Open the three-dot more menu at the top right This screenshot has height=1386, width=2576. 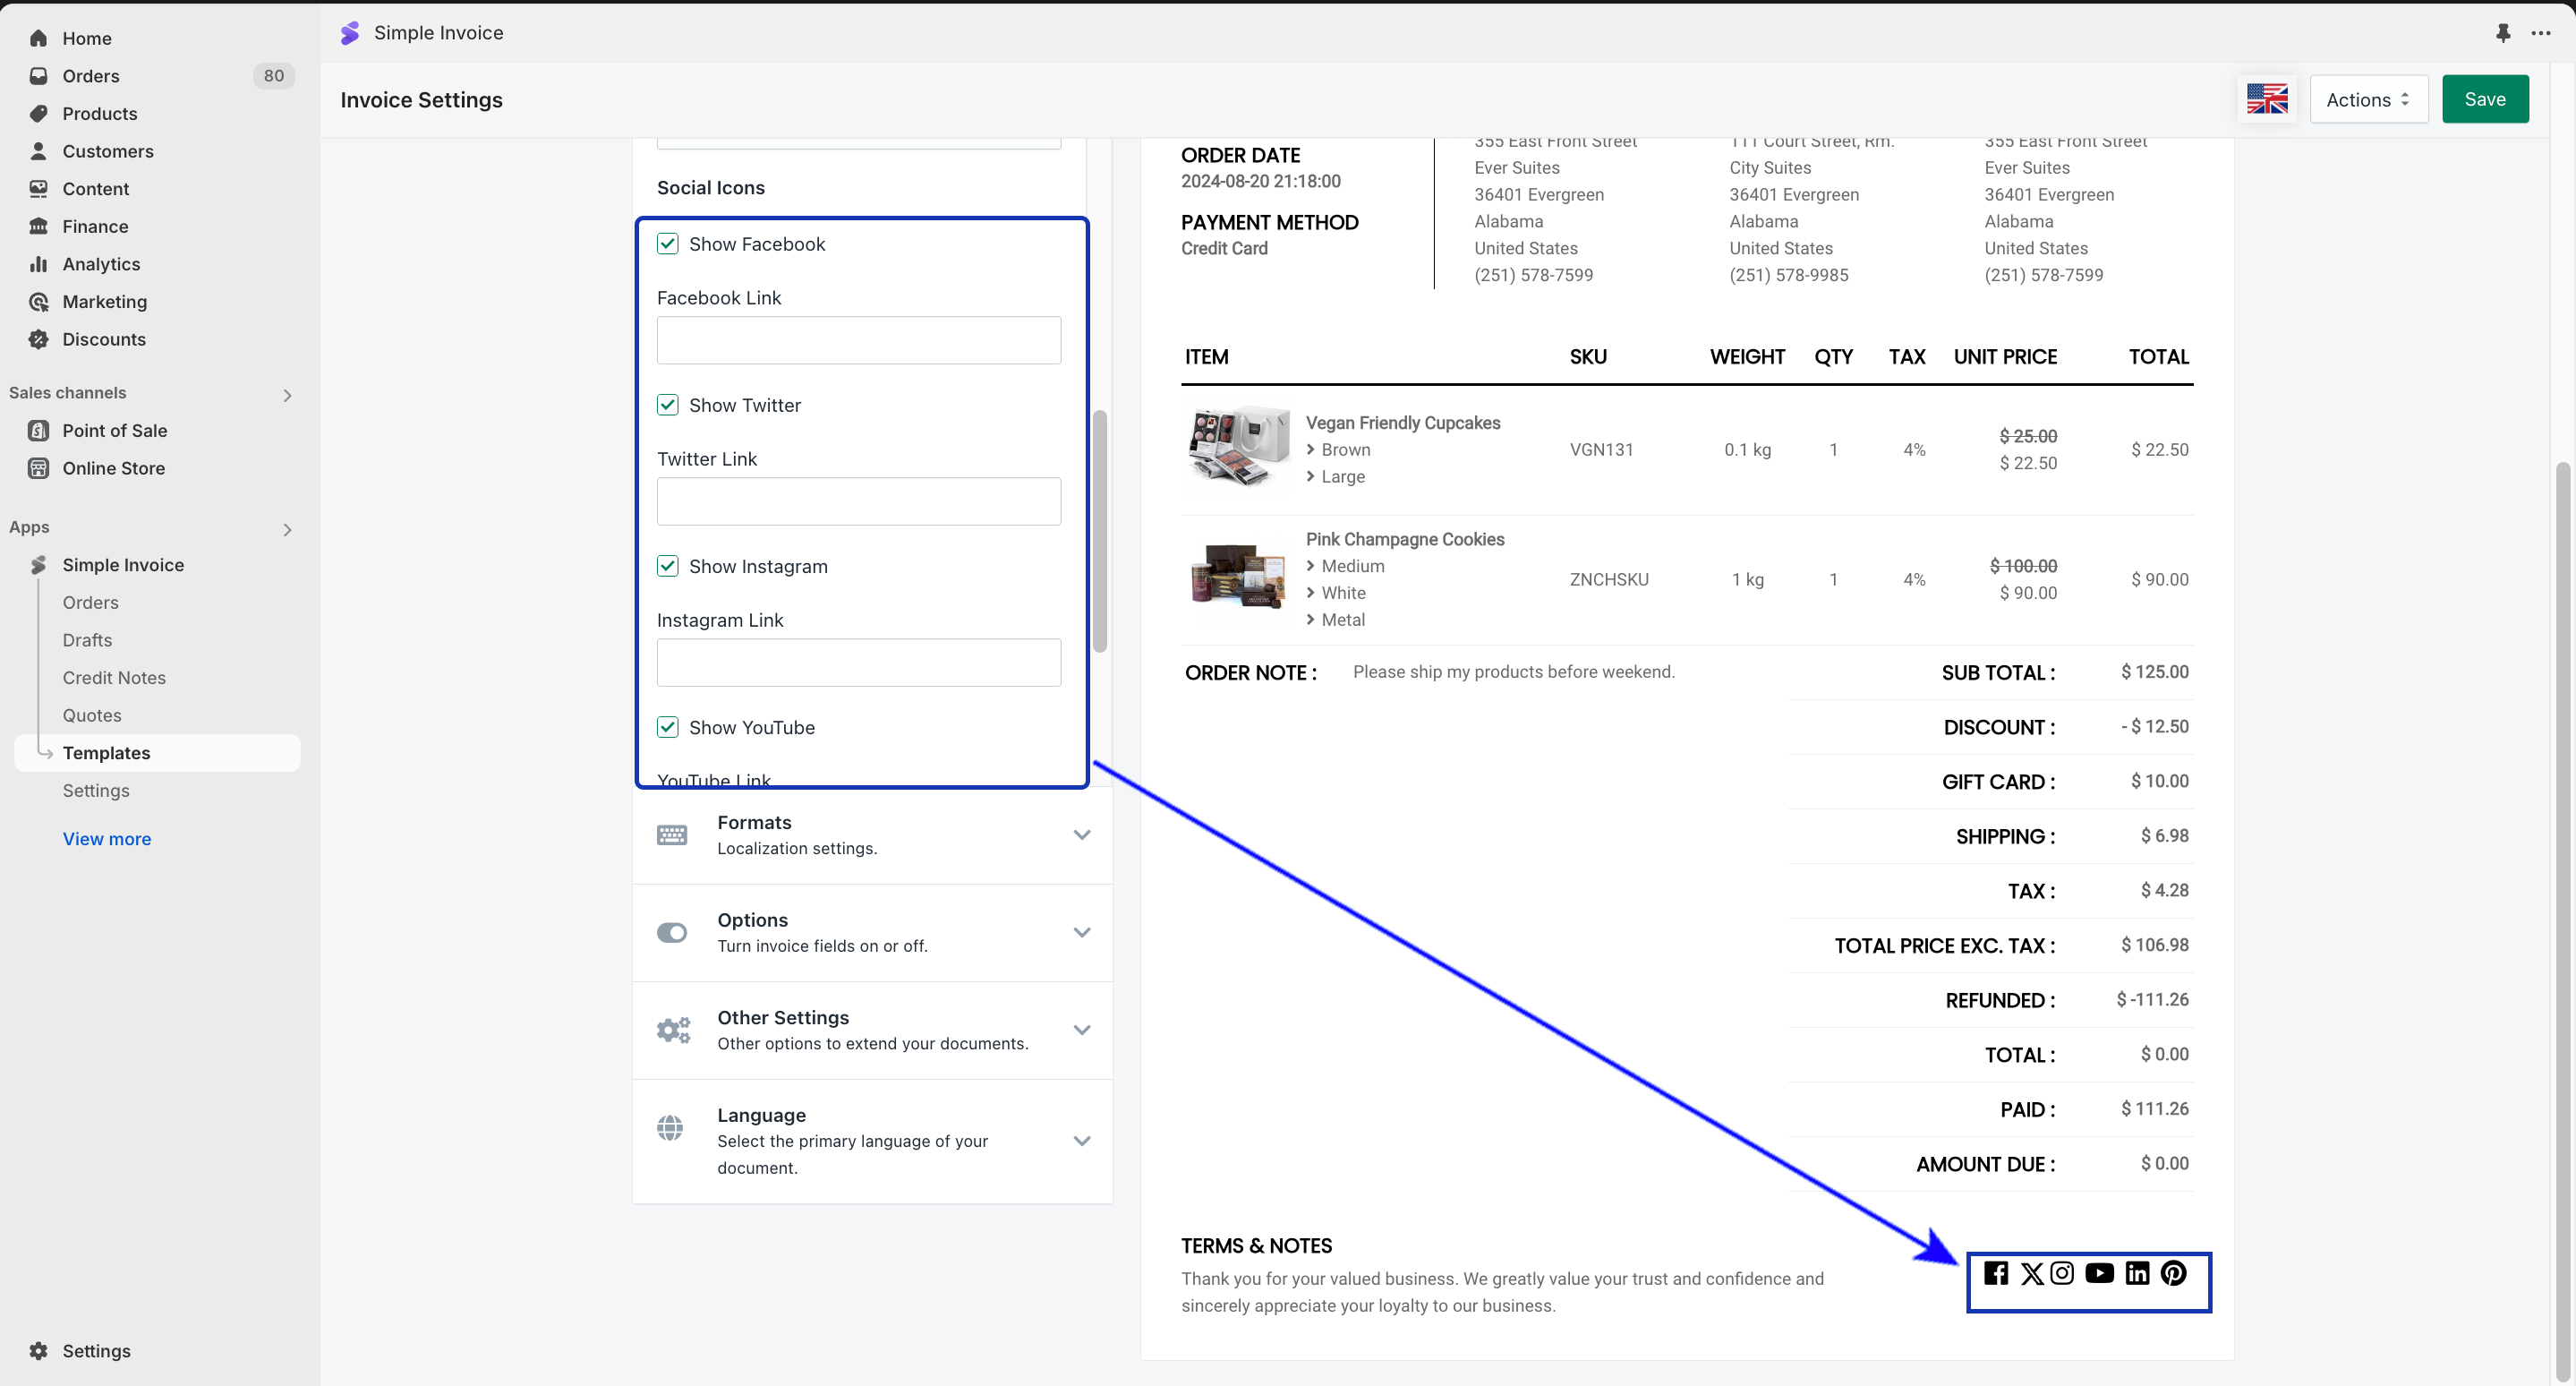pos(2541,33)
